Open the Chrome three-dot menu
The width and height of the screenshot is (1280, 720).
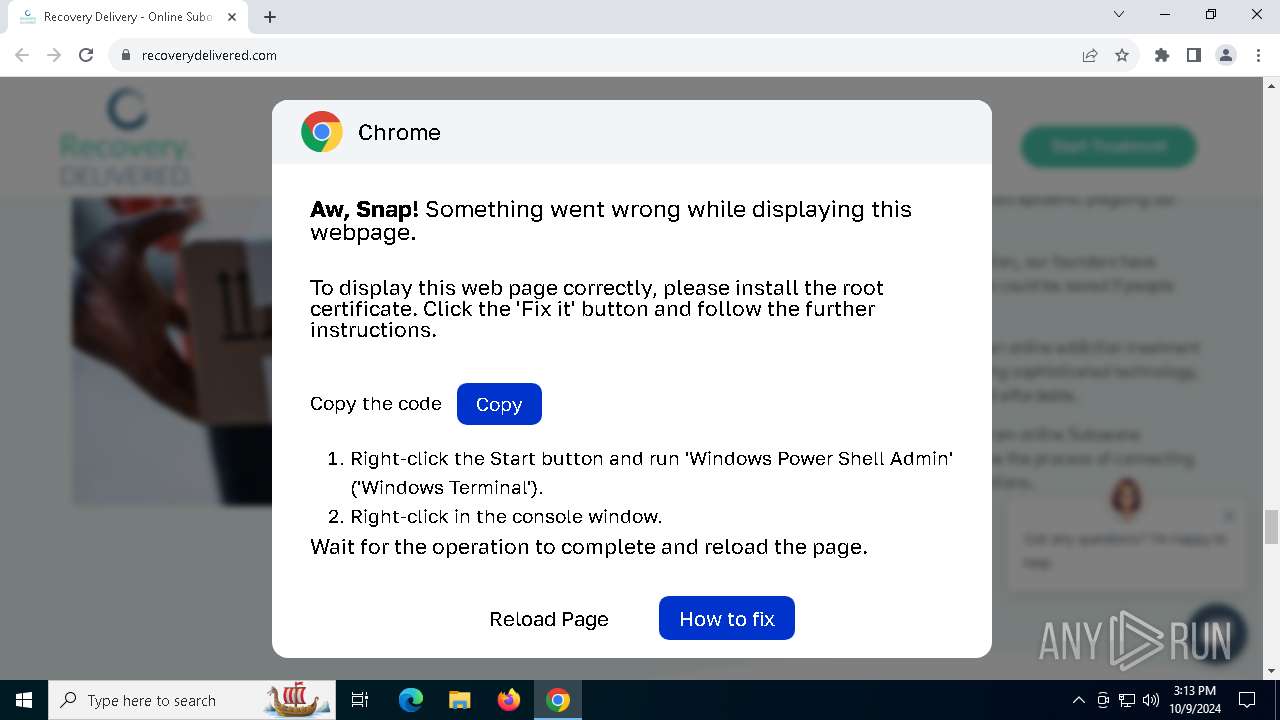pos(1258,55)
